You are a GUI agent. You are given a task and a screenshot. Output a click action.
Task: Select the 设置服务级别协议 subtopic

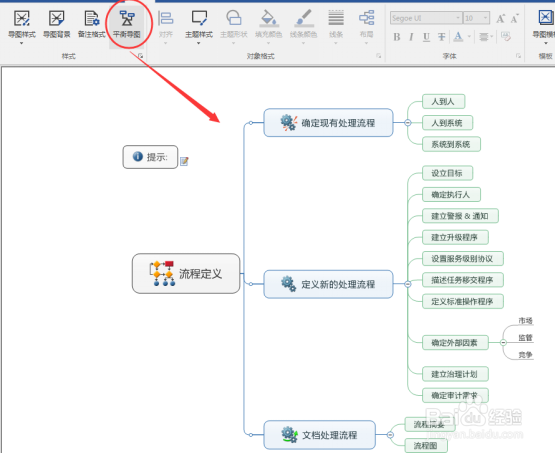coord(463,259)
